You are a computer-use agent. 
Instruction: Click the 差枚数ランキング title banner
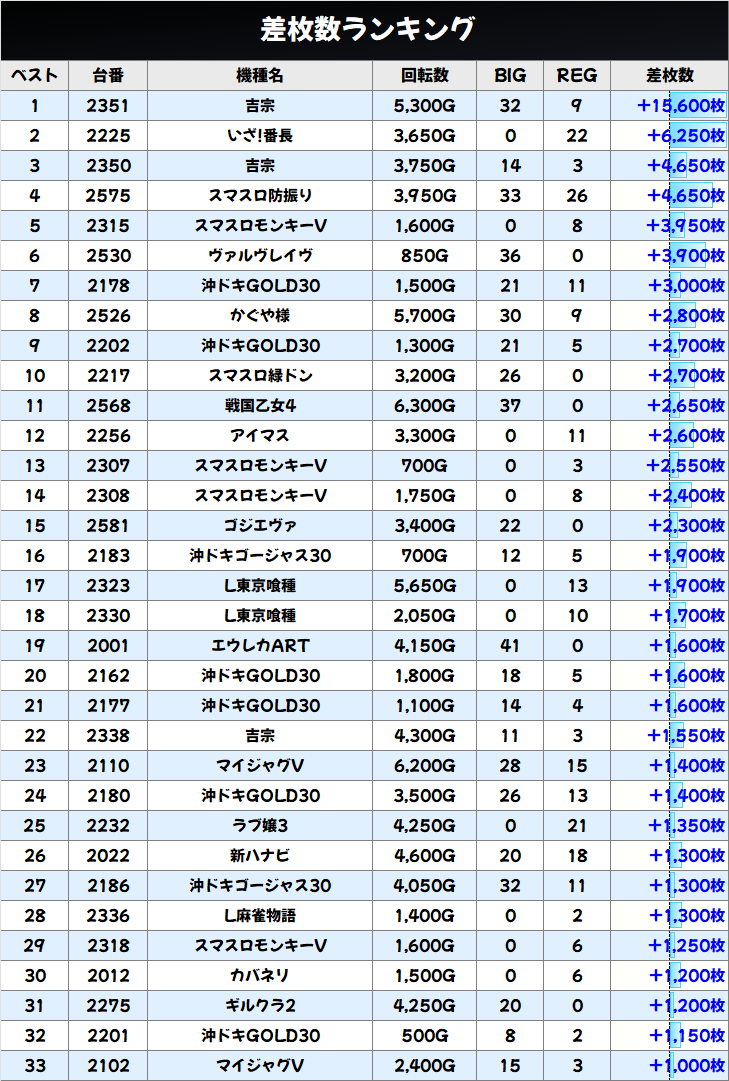pyautogui.click(x=364, y=30)
